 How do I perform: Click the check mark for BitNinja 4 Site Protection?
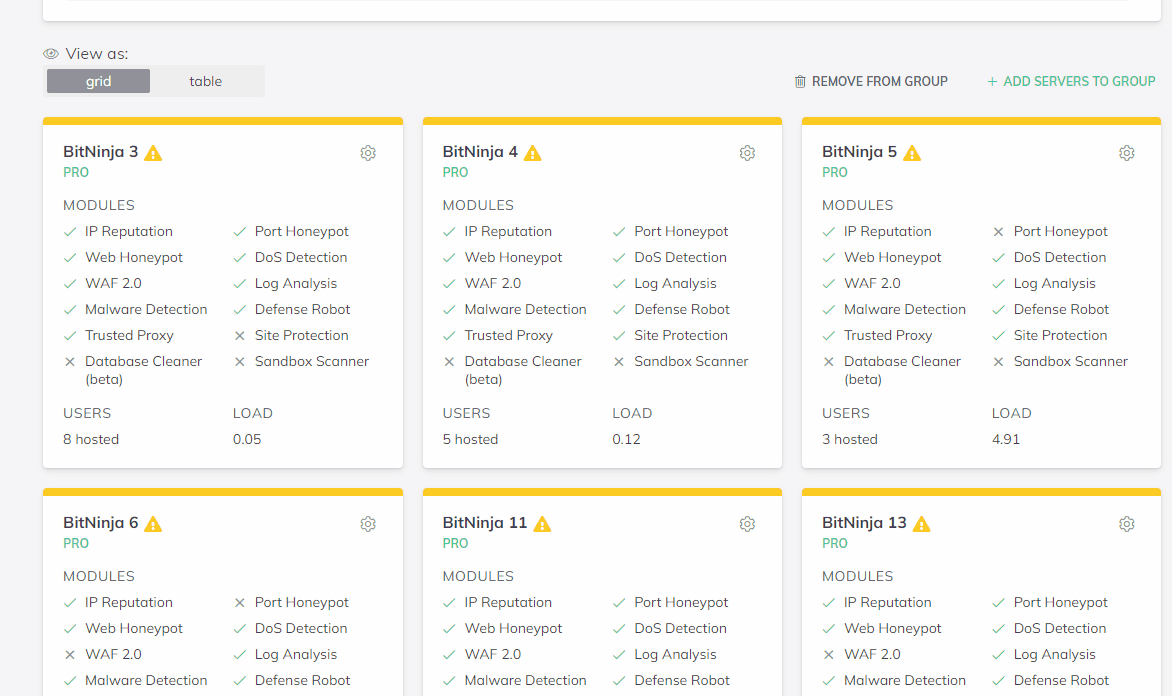pyautogui.click(x=619, y=336)
